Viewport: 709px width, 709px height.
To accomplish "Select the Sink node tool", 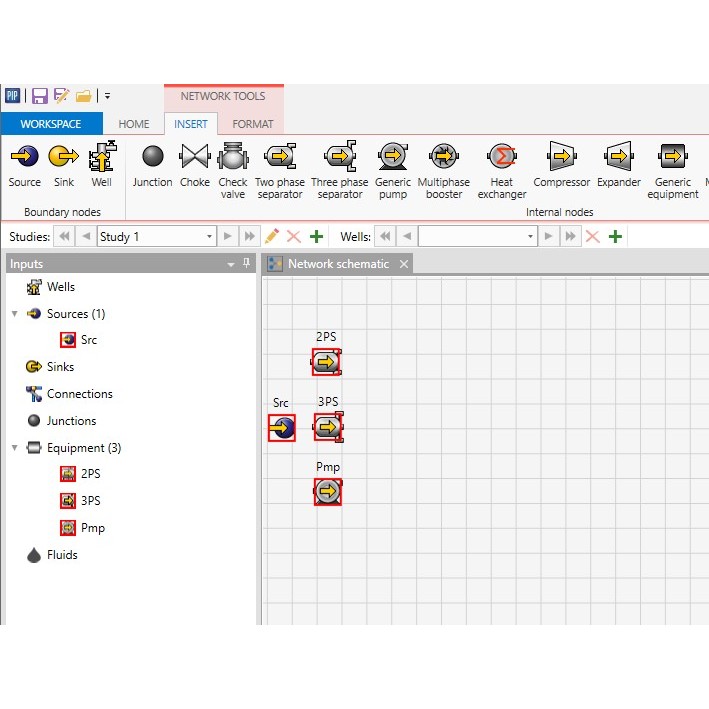I will (x=64, y=164).
